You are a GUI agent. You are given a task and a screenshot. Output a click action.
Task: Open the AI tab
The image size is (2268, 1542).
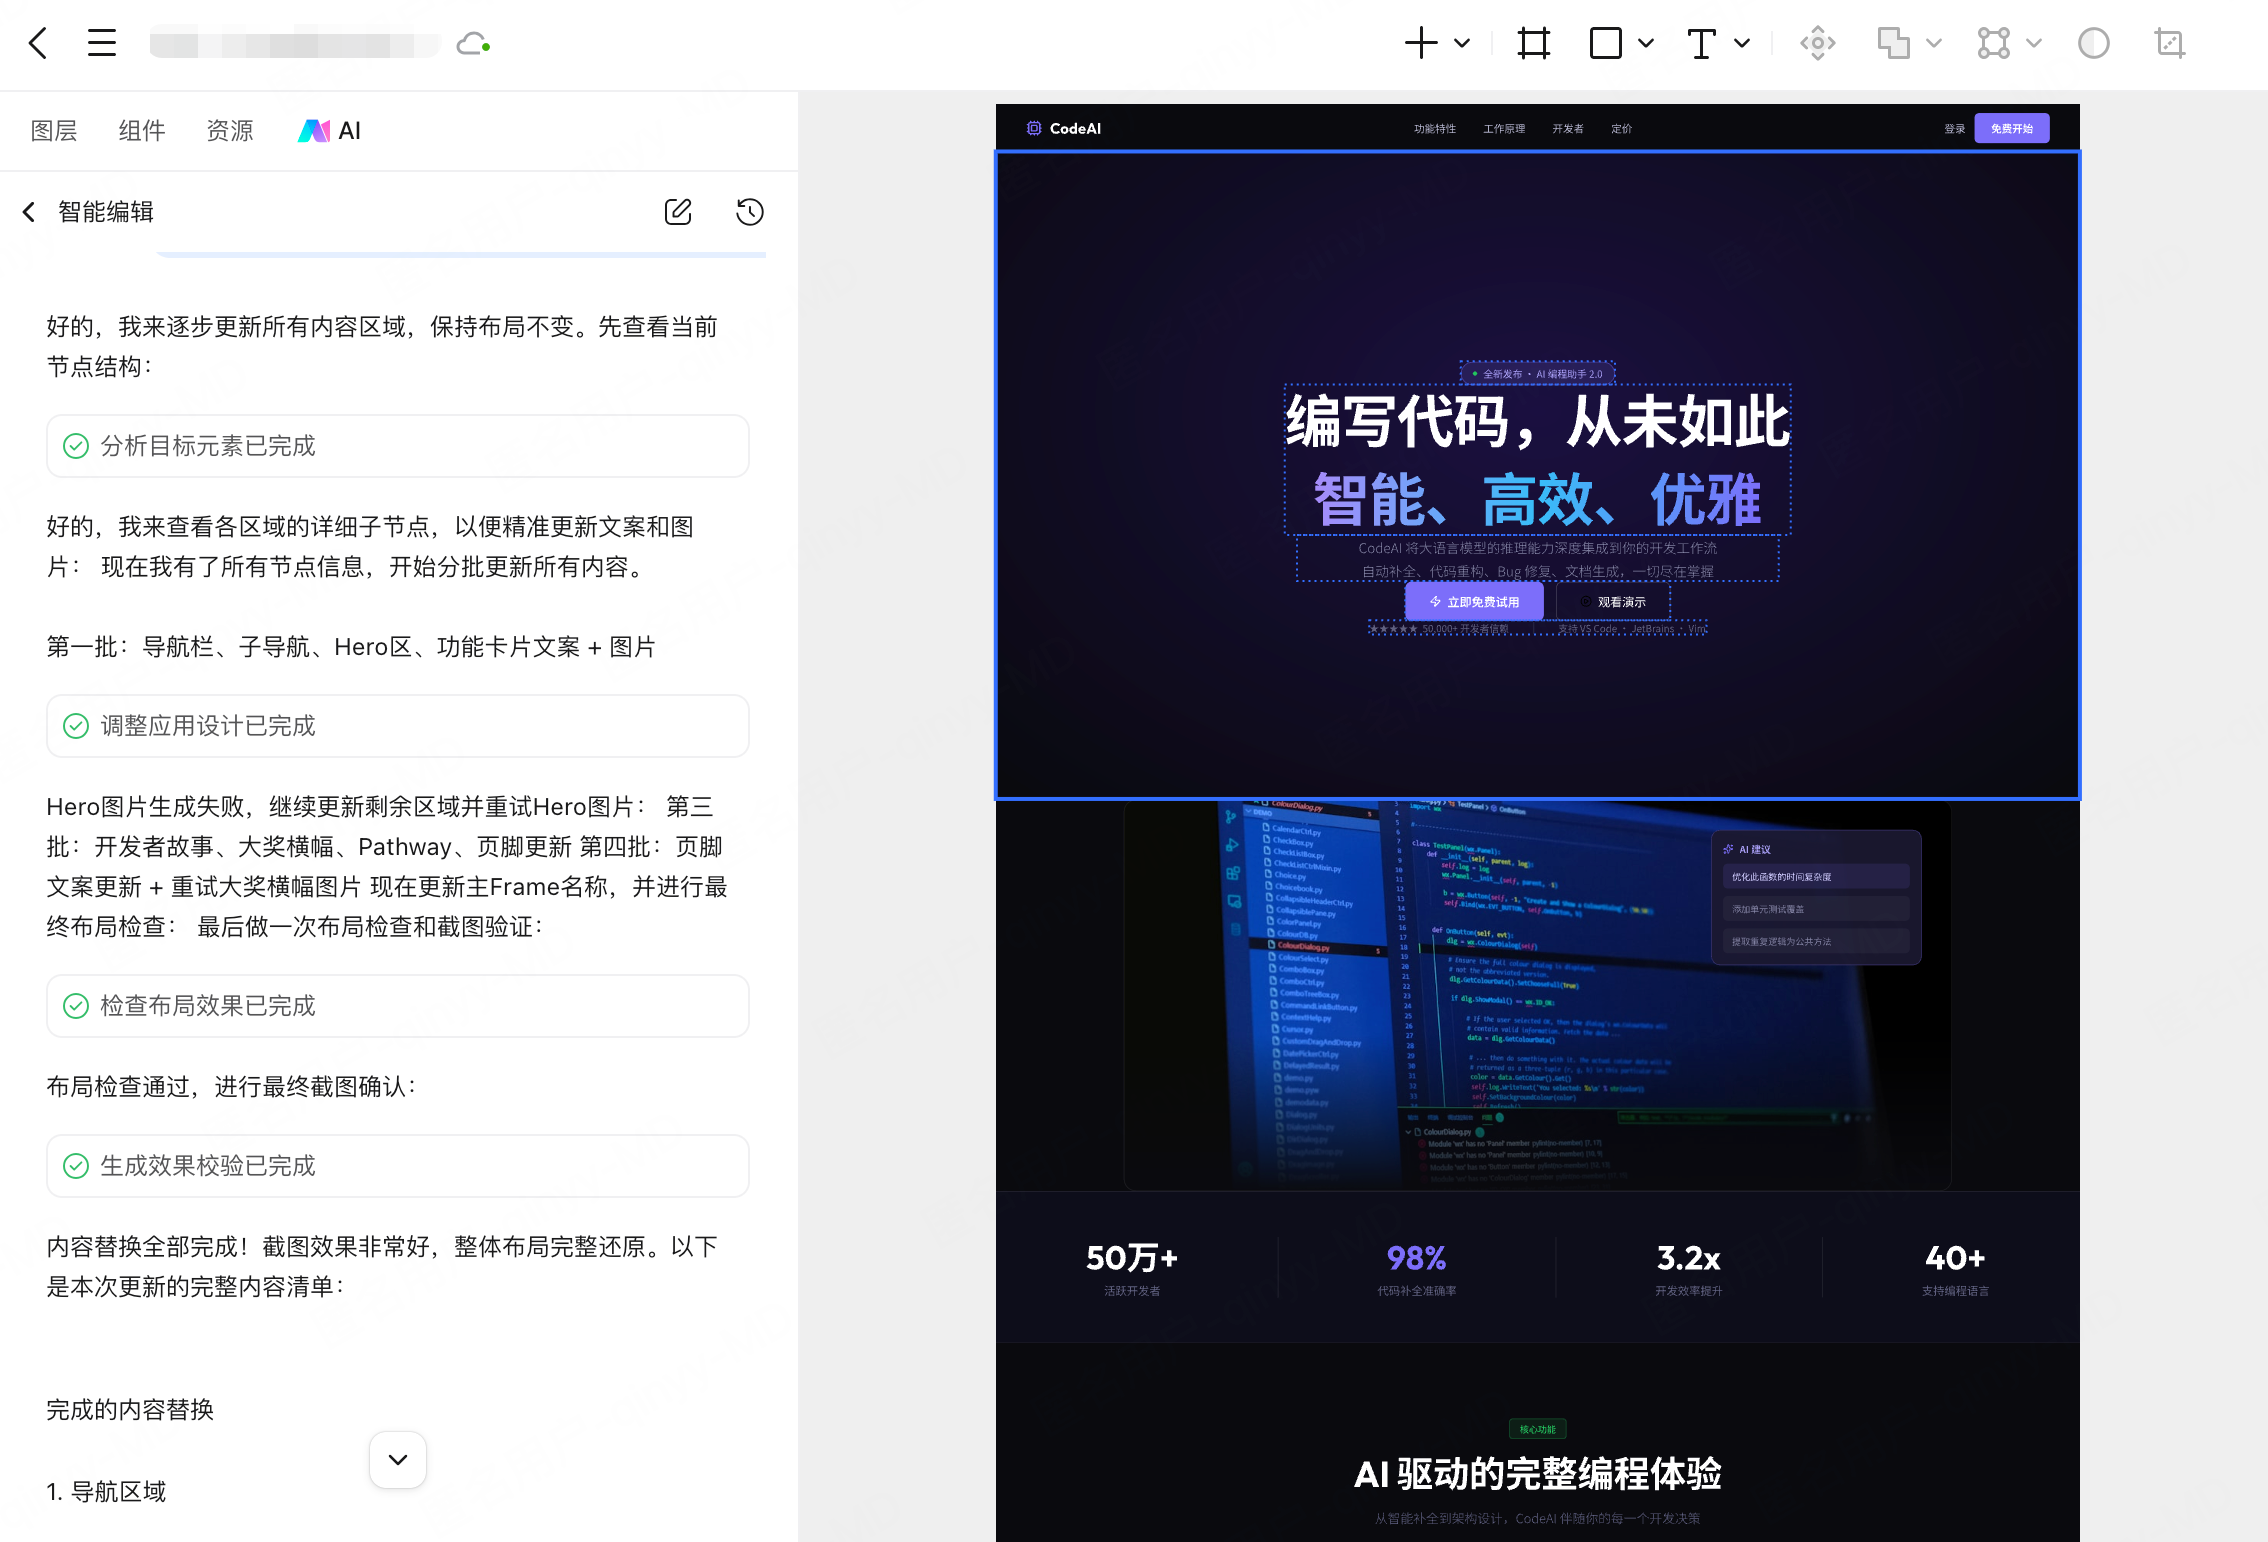point(330,131)
